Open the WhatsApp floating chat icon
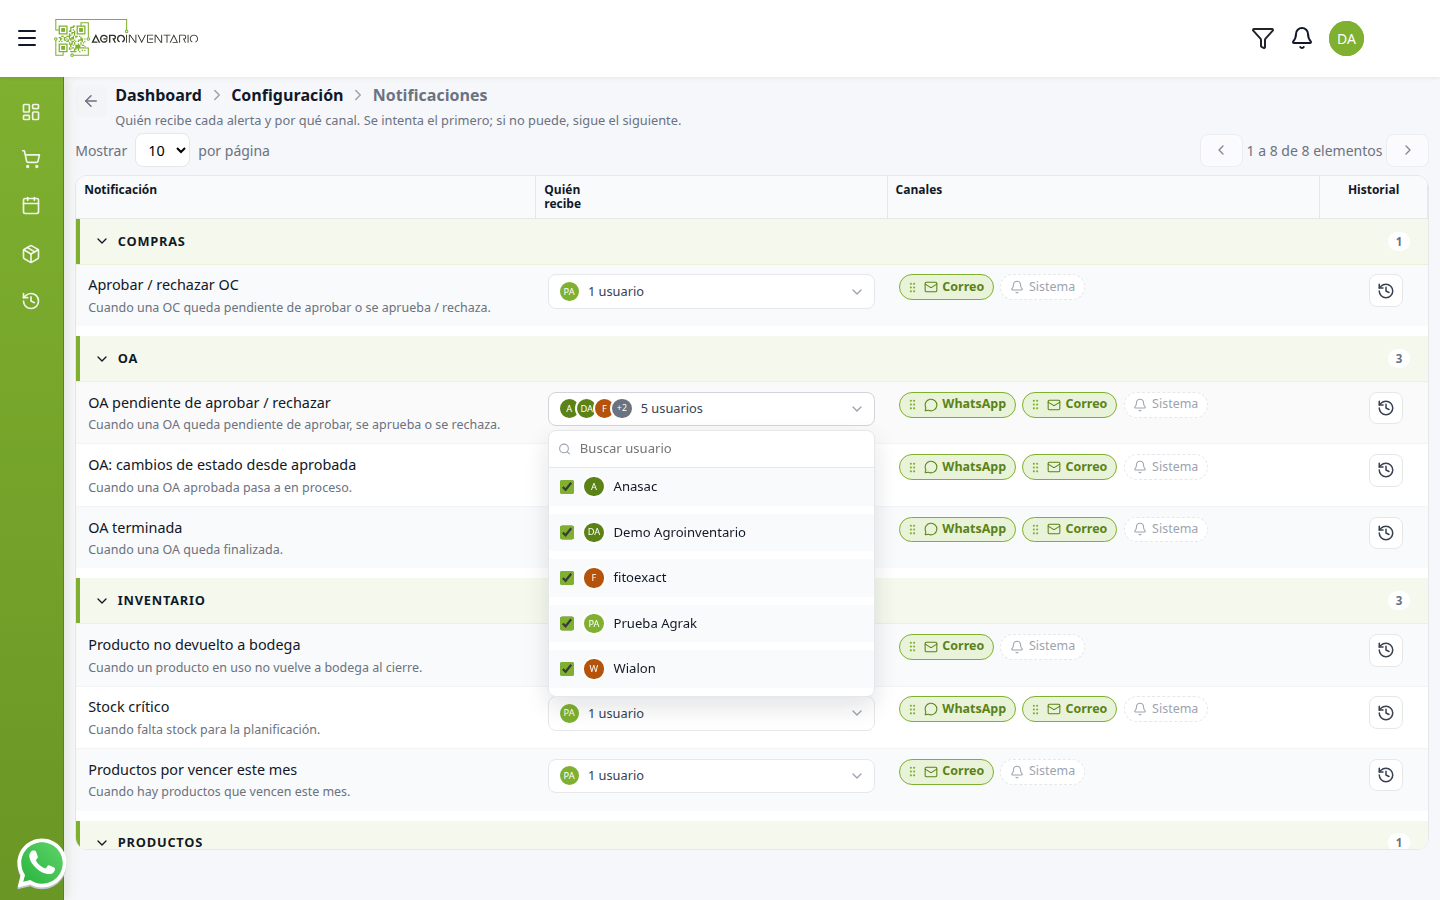The width and height of the screenshot is (1440, 900). click(x=41, y=863)
